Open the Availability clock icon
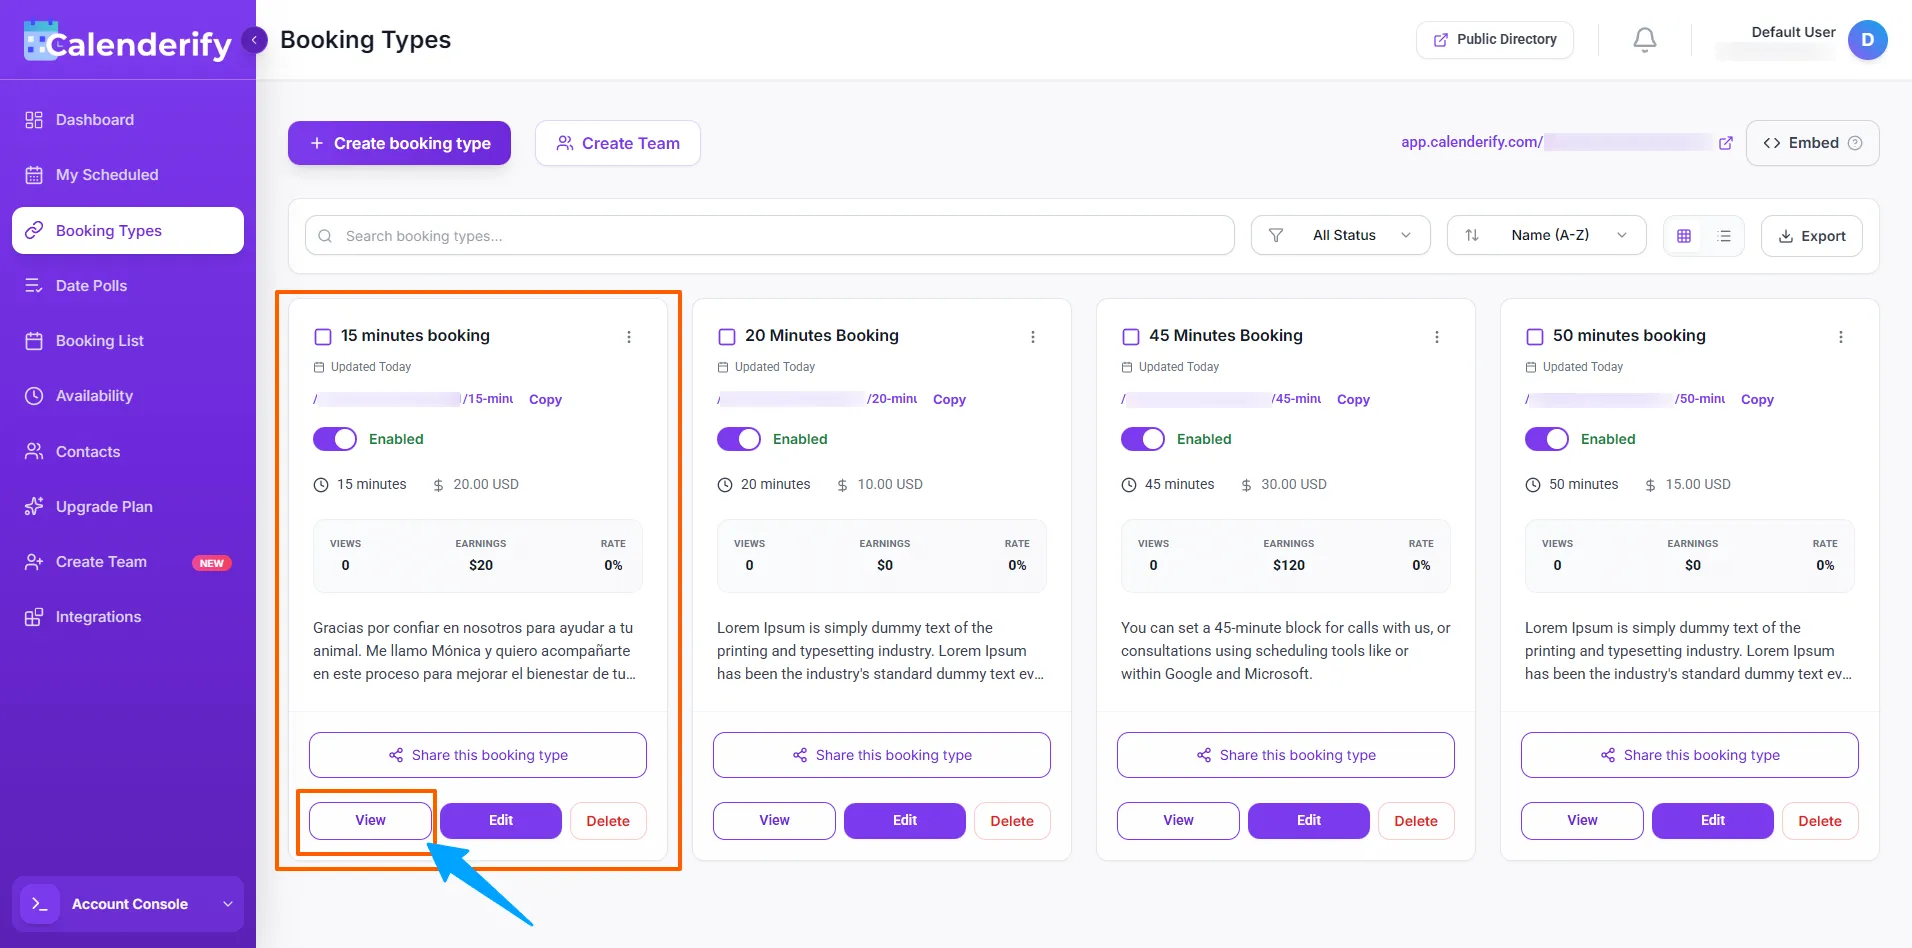The height and width of the screenshot is (948, 1912). tap(33, 395)
